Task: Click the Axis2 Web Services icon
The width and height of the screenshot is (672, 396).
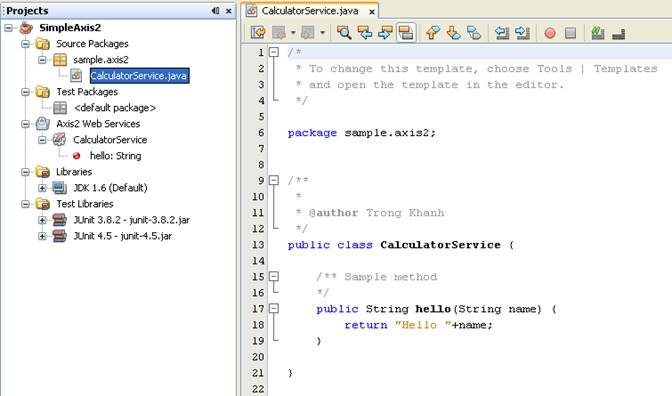Action: tap(42, 124)
